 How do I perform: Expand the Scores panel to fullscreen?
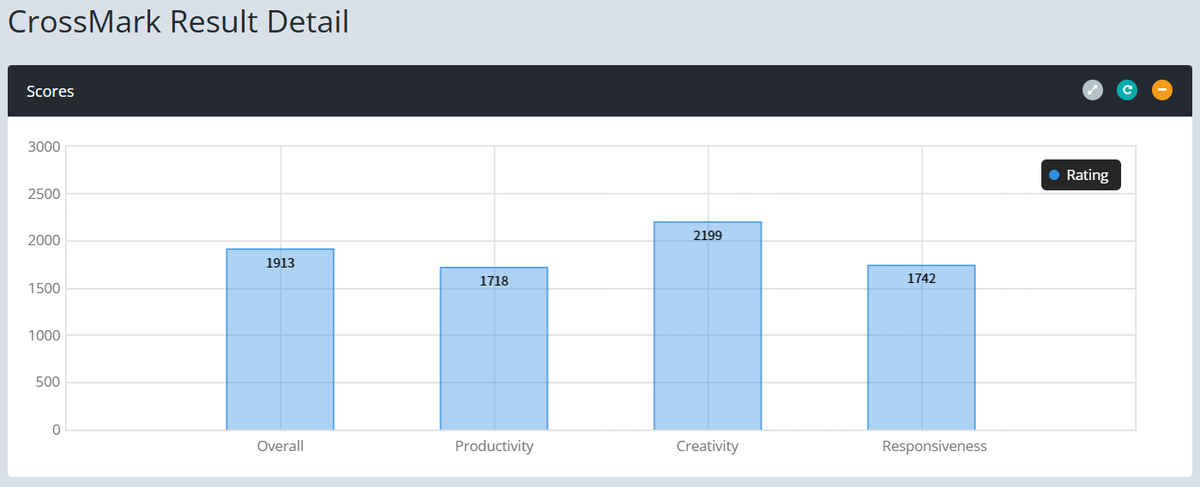point(1093,91)
